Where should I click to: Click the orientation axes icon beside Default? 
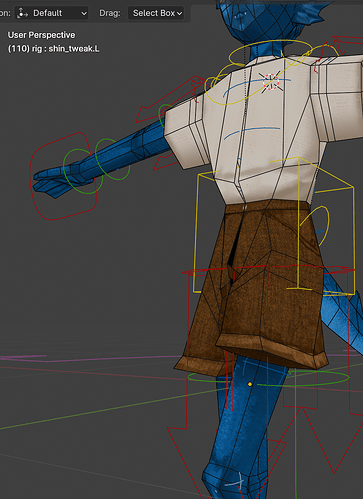pyautogui.click(x=23, y=13)
